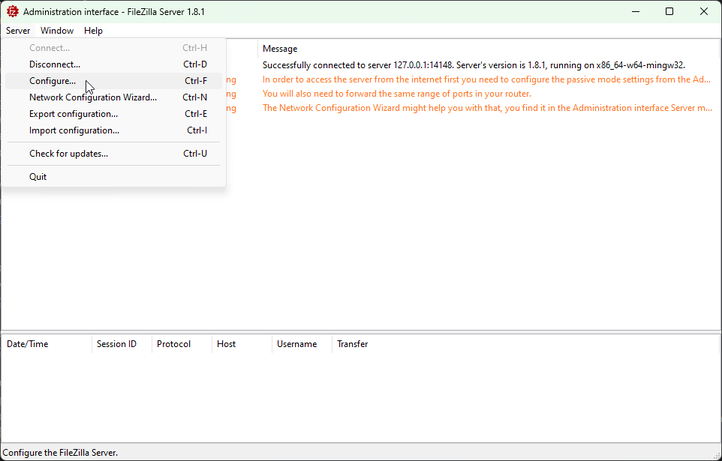Sort sessions by Username column
The width and height of the screenshot is (722, 461).
[302, 344]
